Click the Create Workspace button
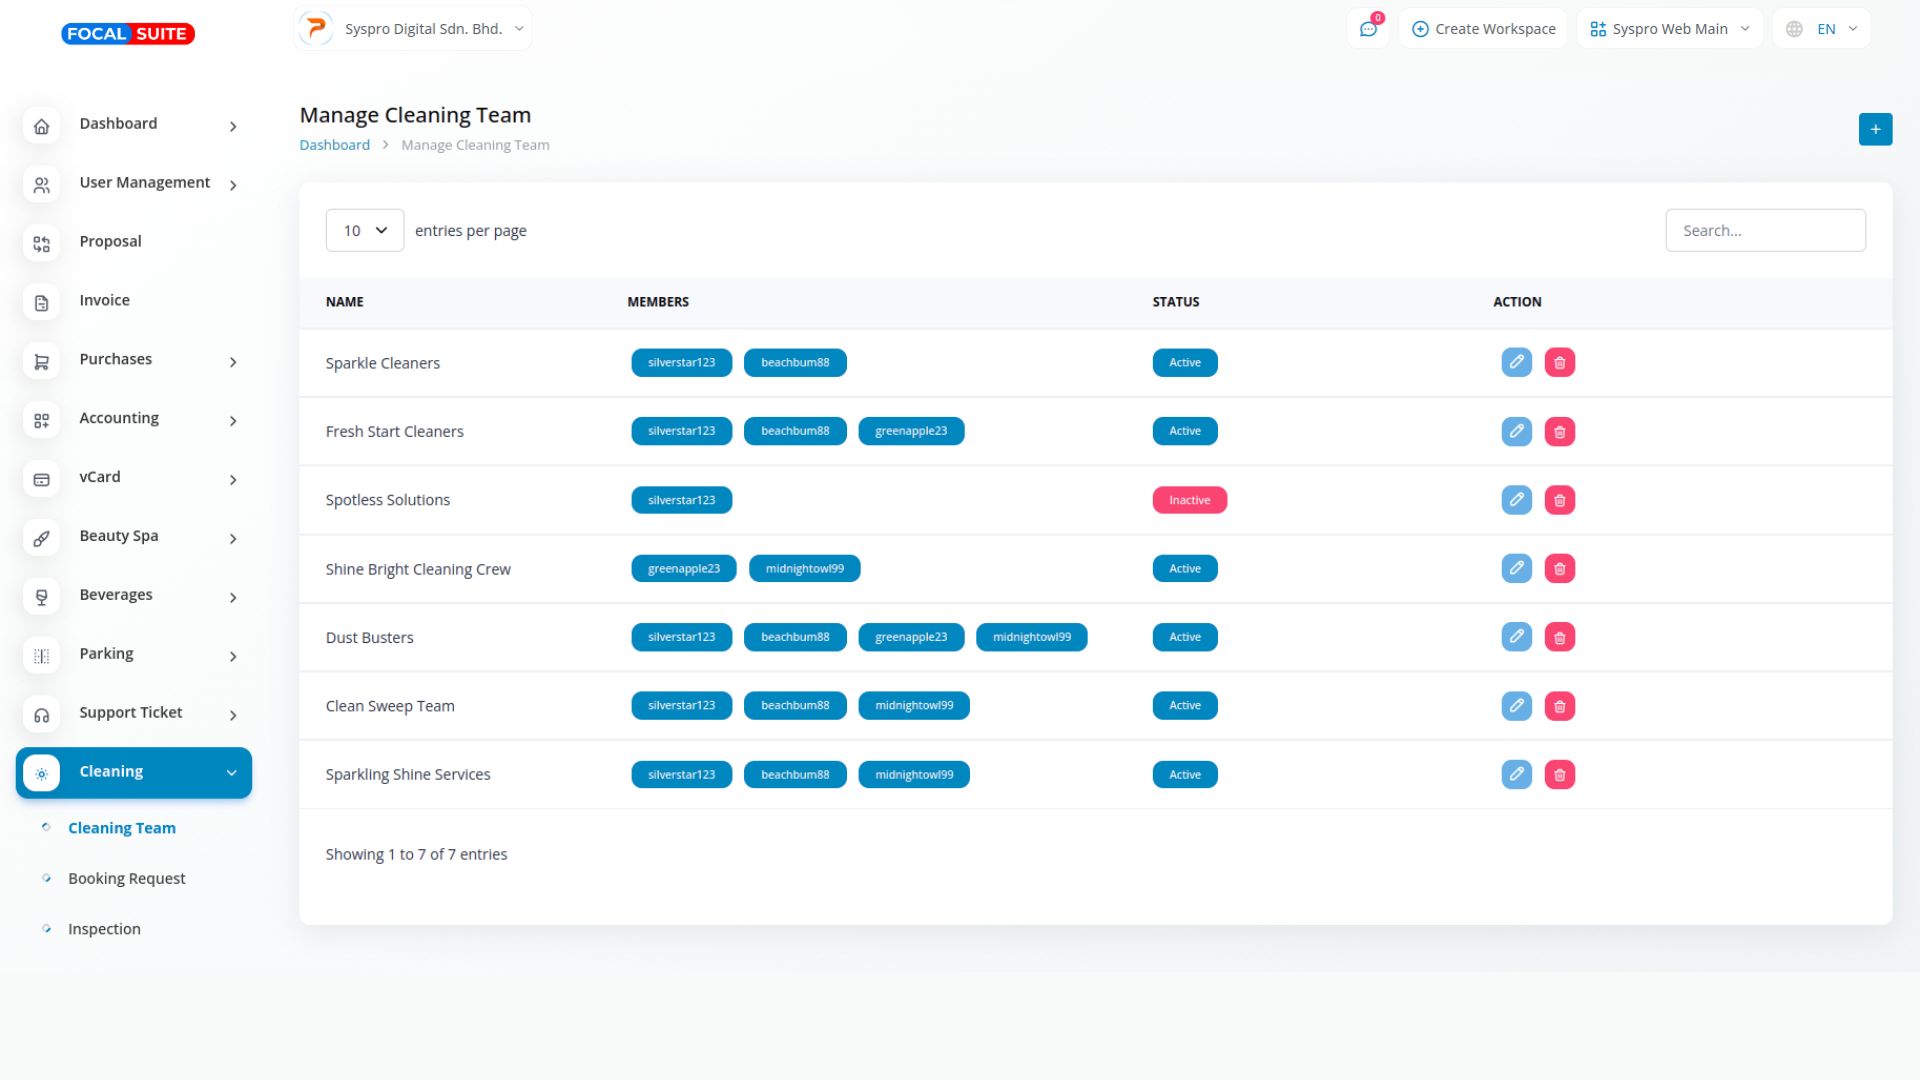 pyautogui.click(x=1483, y=29)
